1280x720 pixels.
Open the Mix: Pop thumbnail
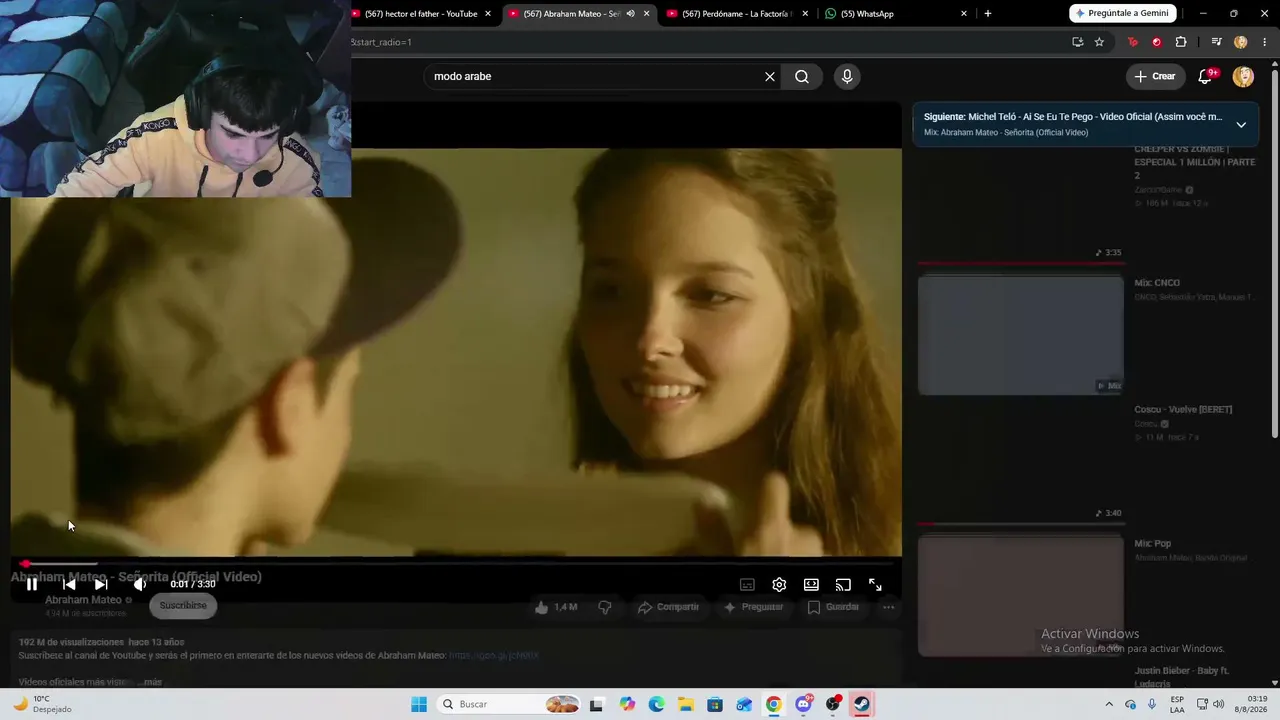point(1021,596)
